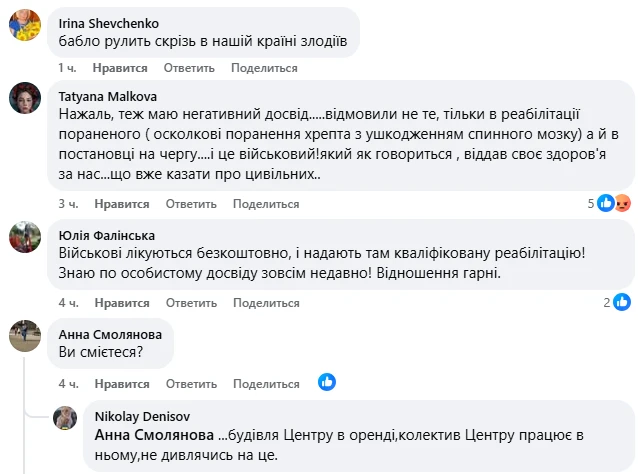Click angry reaction icon on Tatyana's comment
The height and width of the screenshot is (474, 638).
622,203
